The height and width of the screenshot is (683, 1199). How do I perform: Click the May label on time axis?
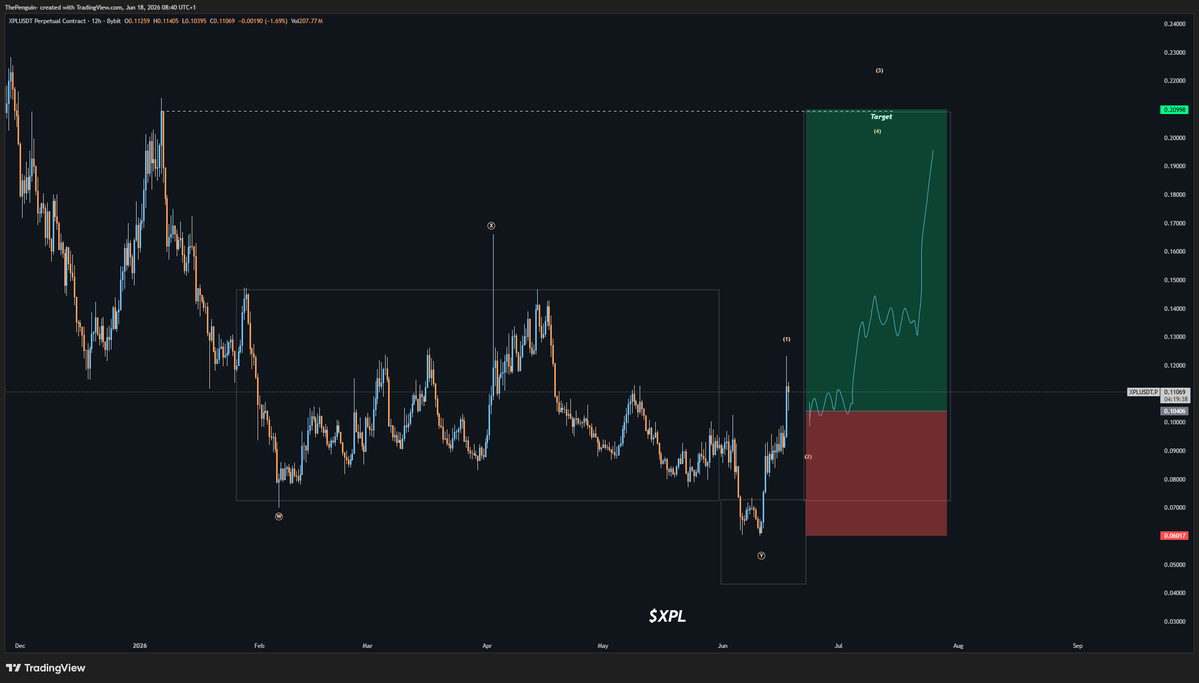click(603, 646)
